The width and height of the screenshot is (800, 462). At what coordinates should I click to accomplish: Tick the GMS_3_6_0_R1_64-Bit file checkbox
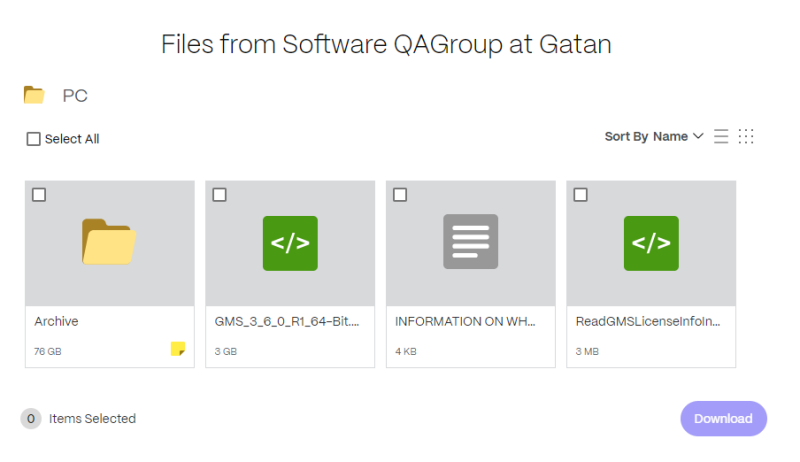(x=220, y=195)
